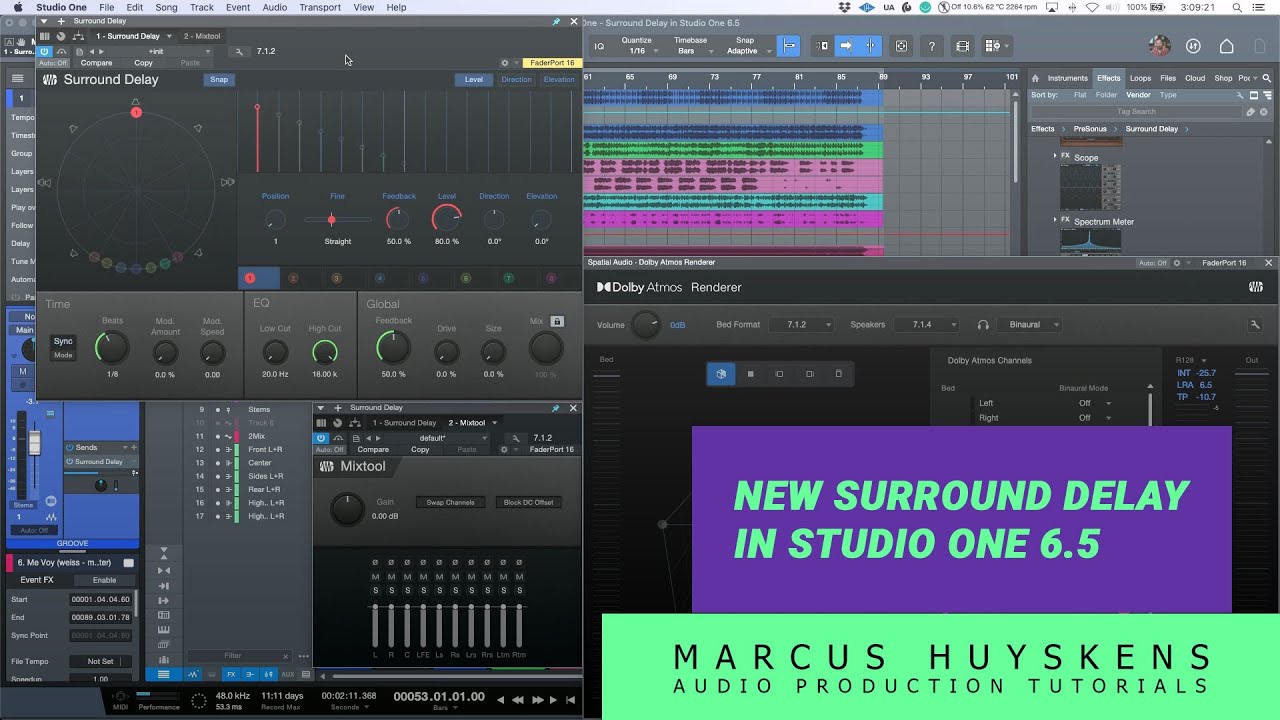Toggle Surround Delay plugin power button

click(x=44, y=51)
